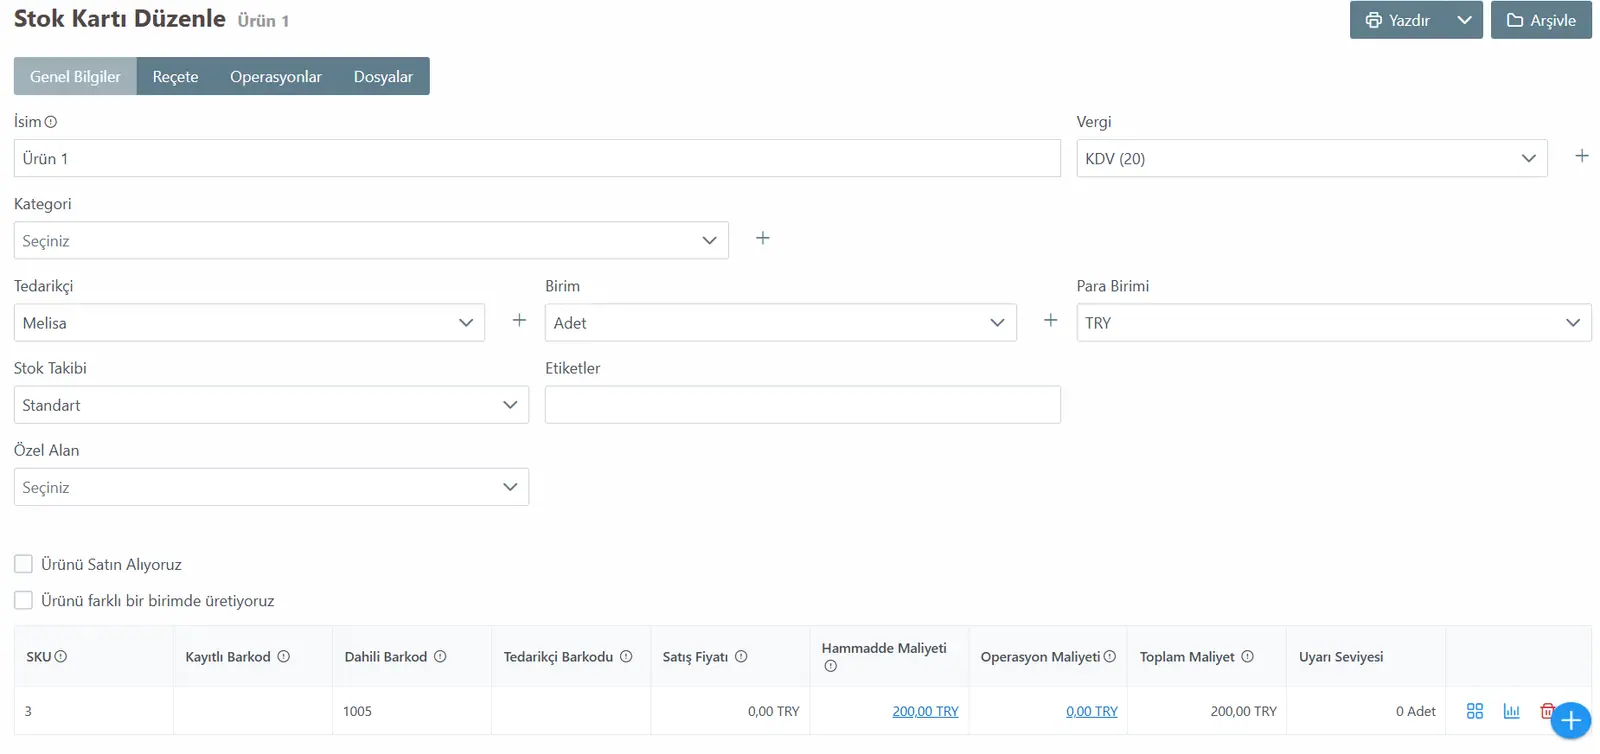This screenshot has height=754, width=1600.
Task: Click info icon next to Operasyon Maliyeti
Action: tap(1110, 657)
